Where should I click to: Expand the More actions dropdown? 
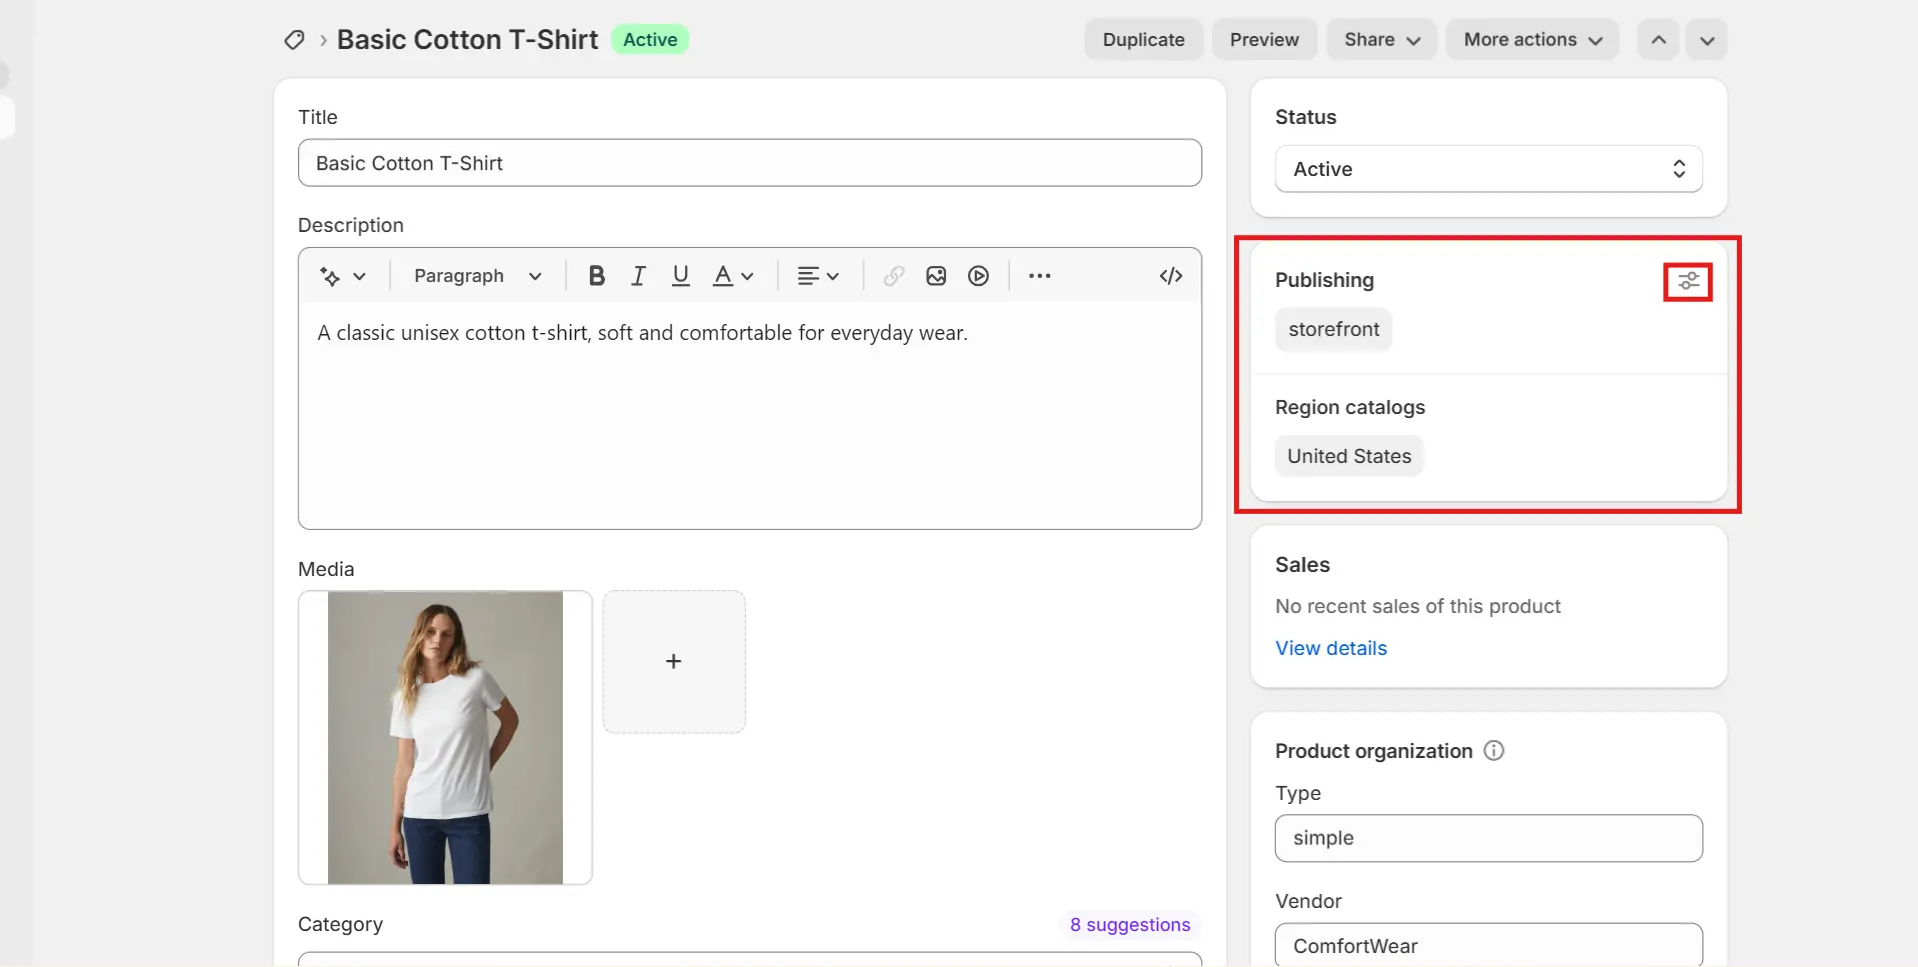(x=1531, y=39)
